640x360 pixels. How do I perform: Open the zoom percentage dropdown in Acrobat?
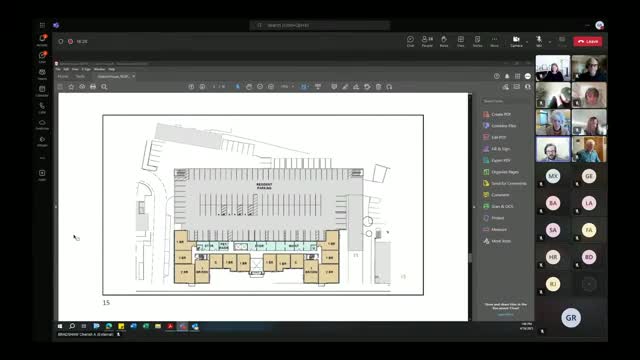[x=287, y=87]
